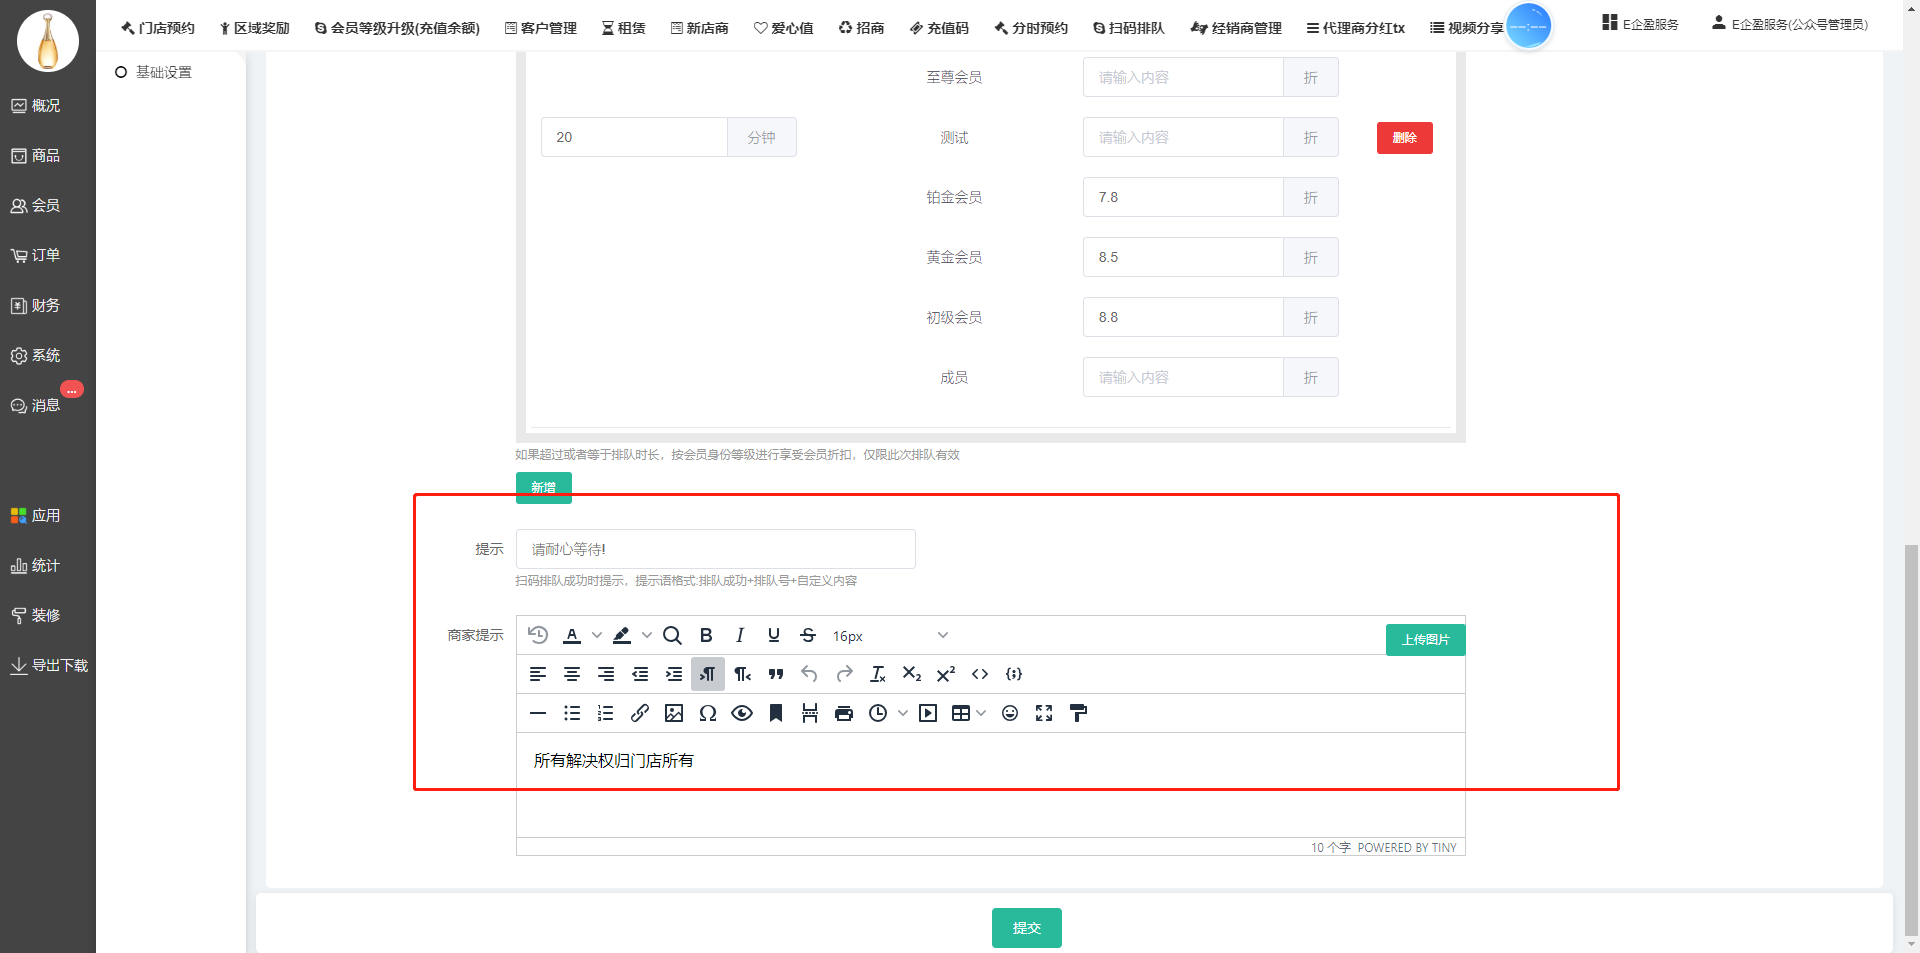The height and width of the screenshot is (953, 1920).
Task: Toggle the editor preview eye icon
Action: pyautogui.click(x=742, y=713)
